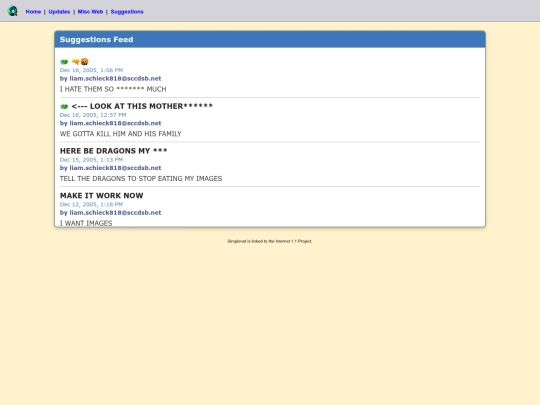Click the author line under HERE BE DRAGONS

111,168
